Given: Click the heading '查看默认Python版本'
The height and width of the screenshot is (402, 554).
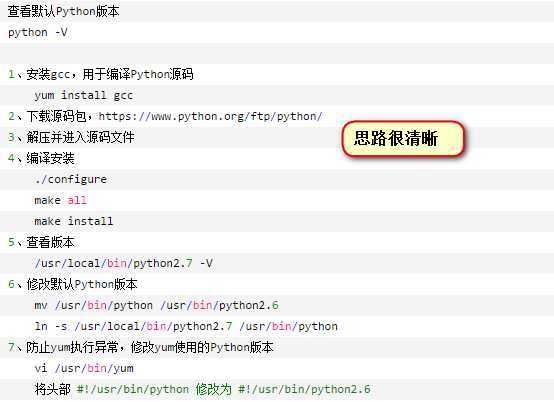Looking at the screenshot, I should coord(64,11).
